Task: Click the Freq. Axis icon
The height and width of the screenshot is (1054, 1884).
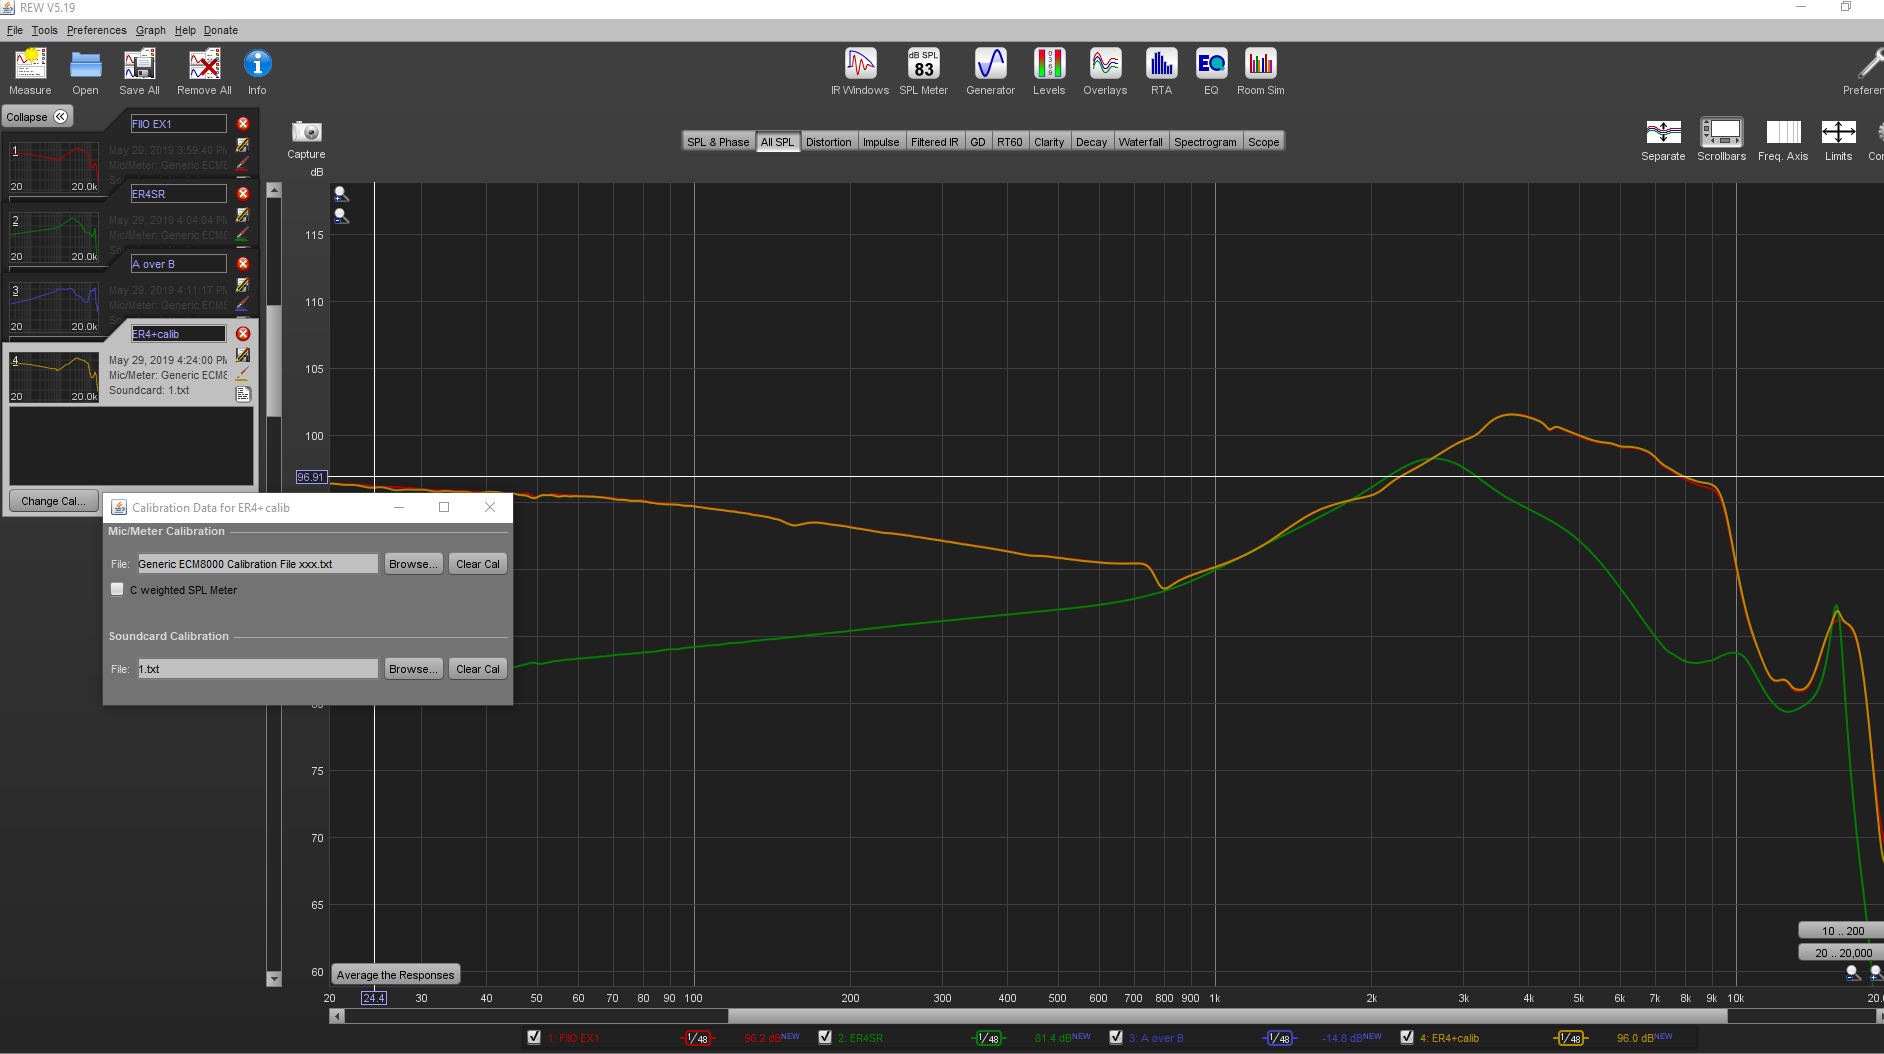Action: tap(1783, 140)
